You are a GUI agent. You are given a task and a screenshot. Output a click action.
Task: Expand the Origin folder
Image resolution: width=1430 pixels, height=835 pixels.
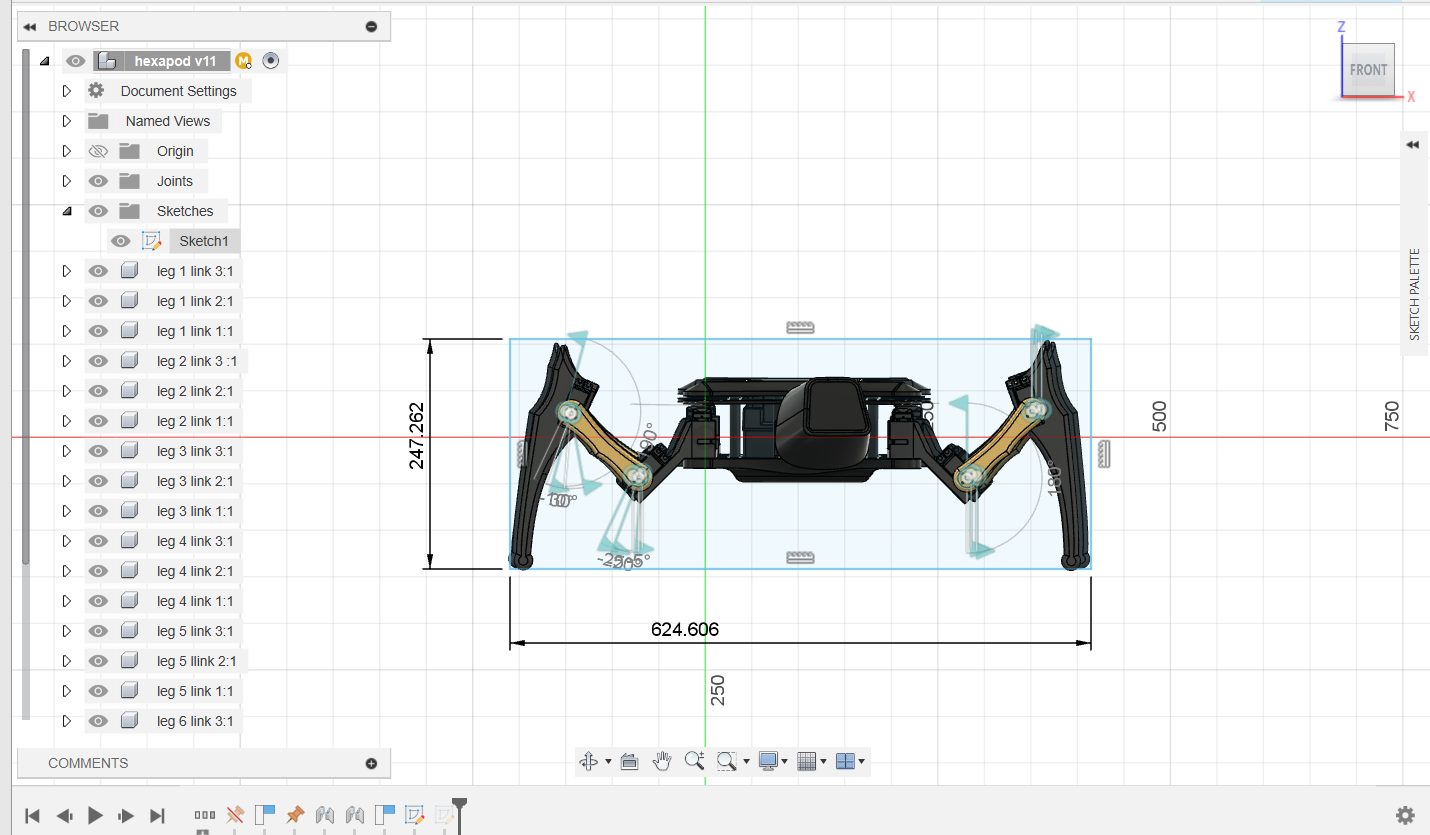67,151
